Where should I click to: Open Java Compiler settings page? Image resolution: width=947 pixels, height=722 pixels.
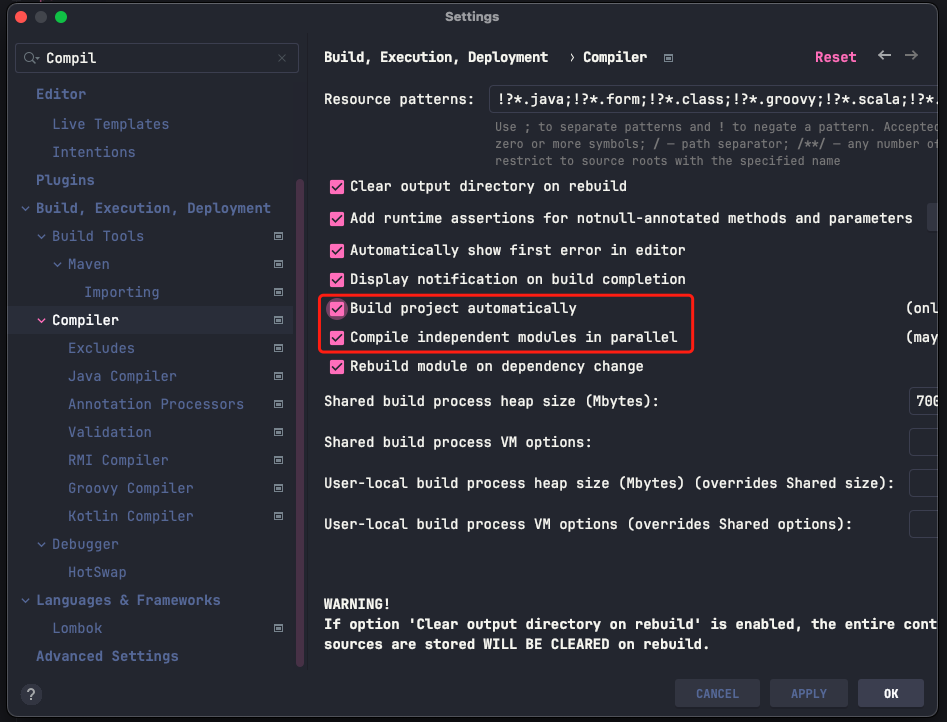(122, 376)
